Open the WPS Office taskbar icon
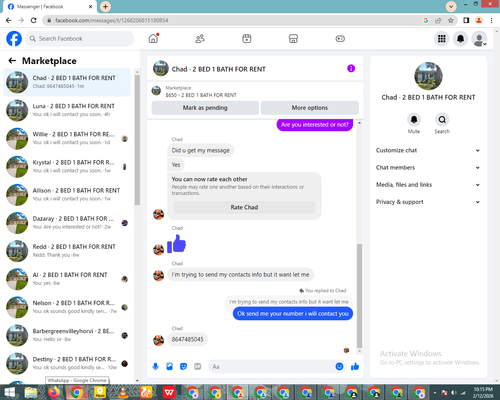 [x=169, y=392]
